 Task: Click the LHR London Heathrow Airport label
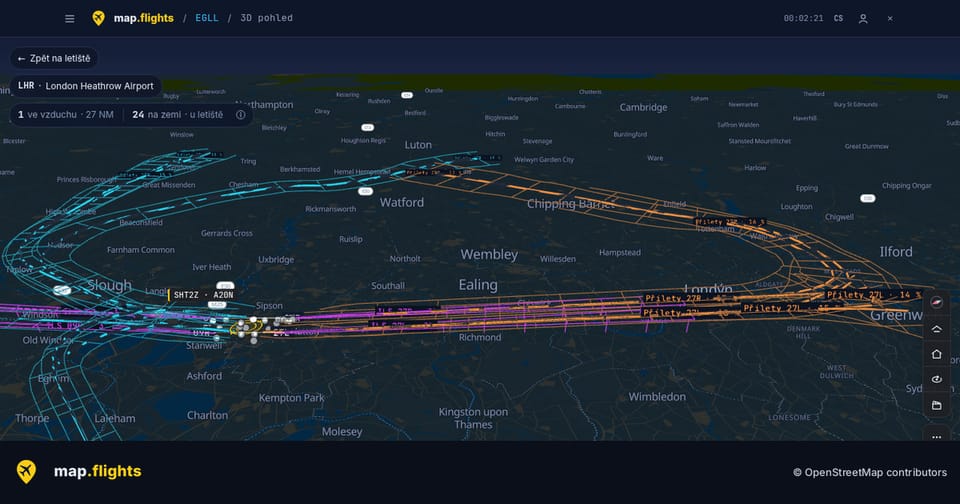pos(86,86)
